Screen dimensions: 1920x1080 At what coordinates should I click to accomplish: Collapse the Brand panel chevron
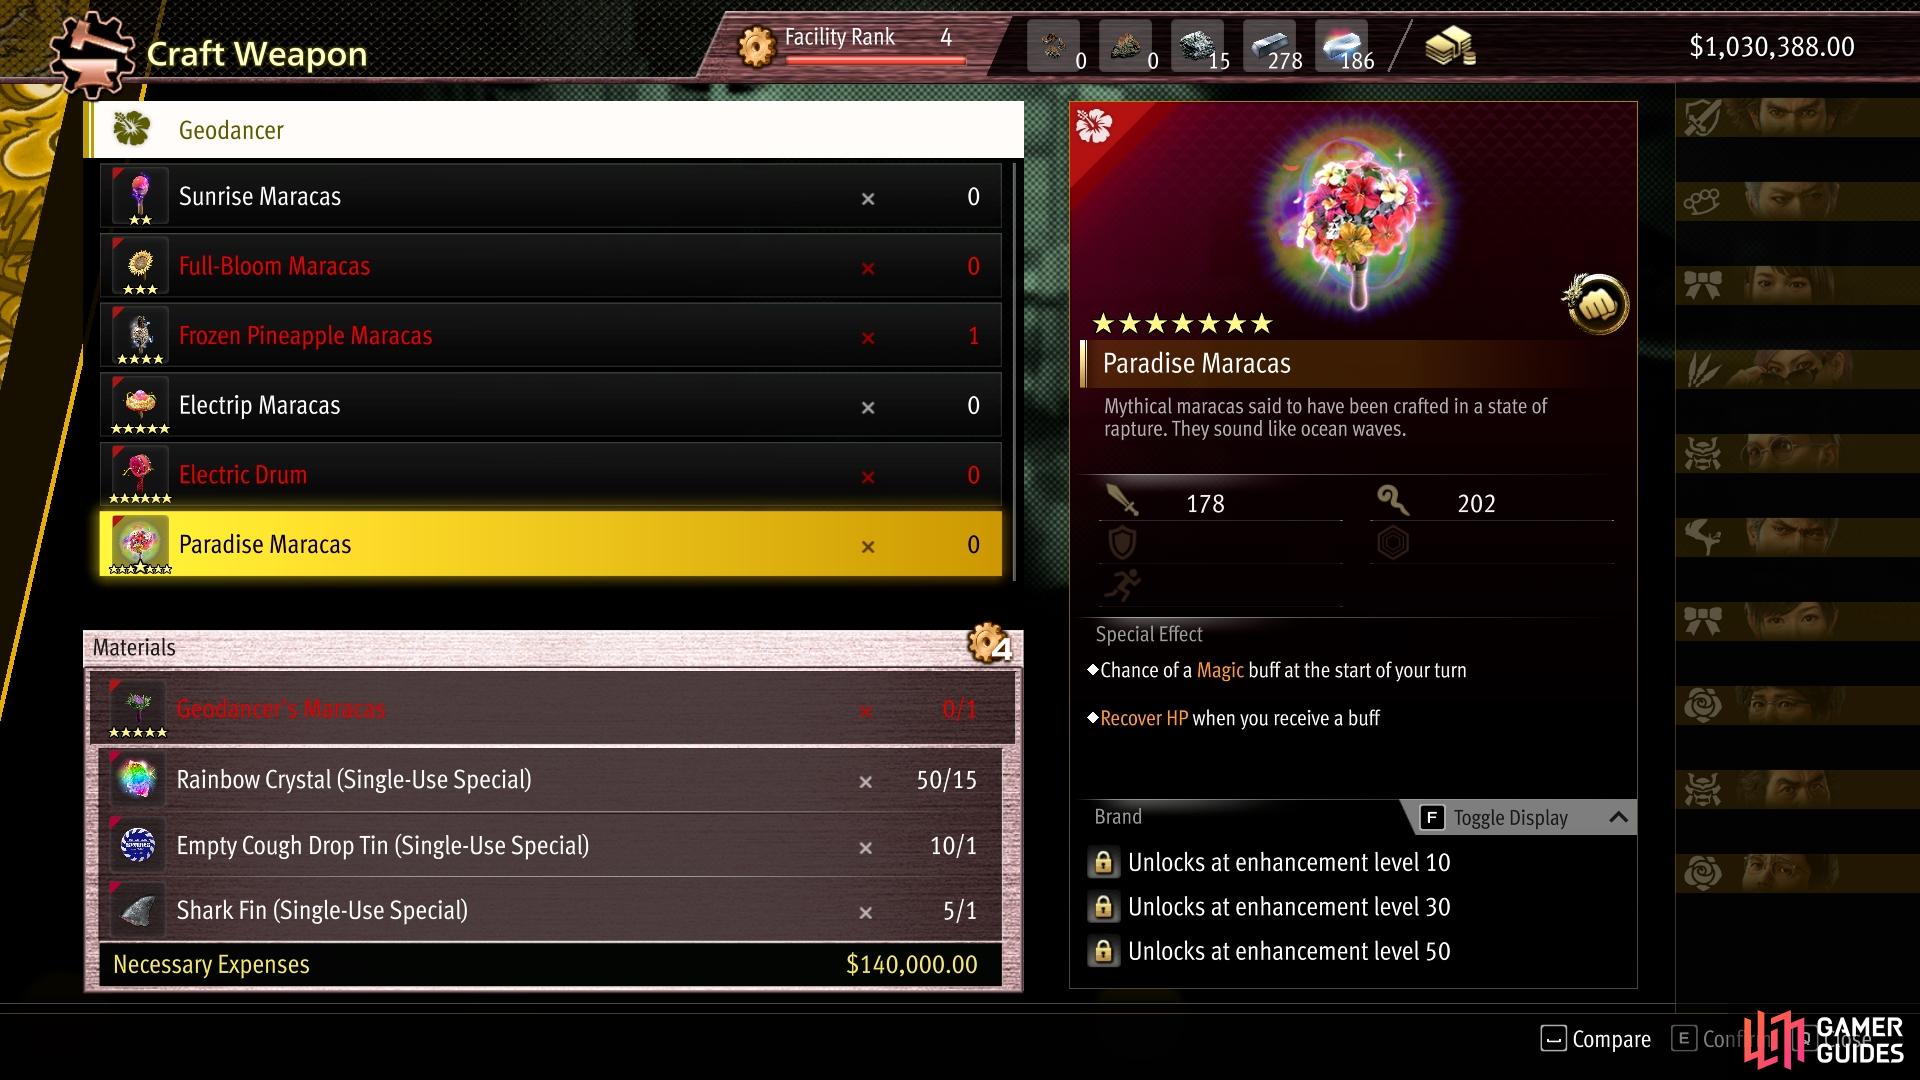tap(1618, 818)
